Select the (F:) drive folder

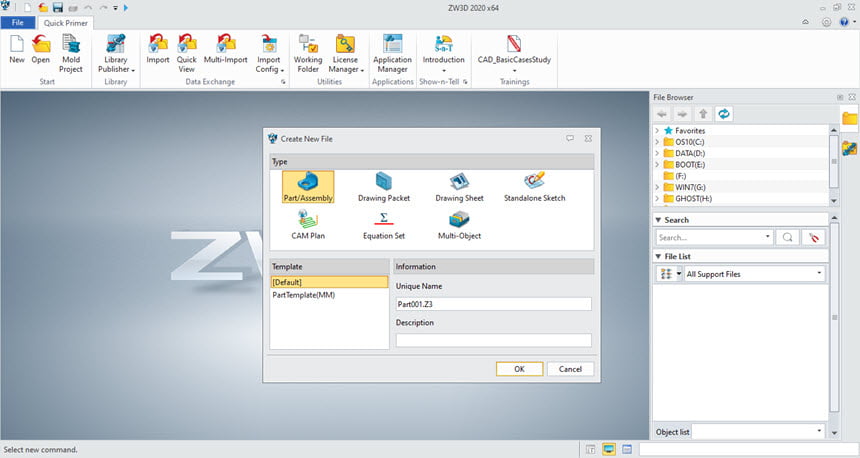[x=675, y=176]
